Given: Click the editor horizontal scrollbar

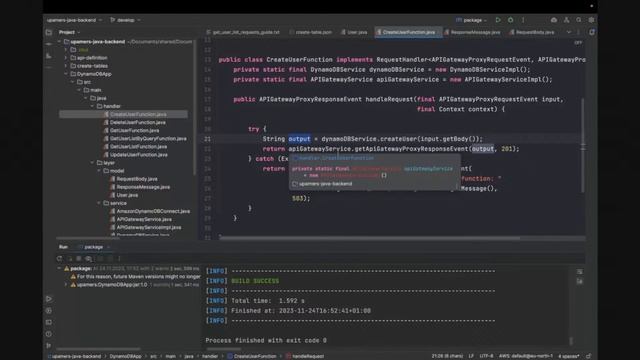Looking at the screenshot, I should (x=369, y=238).
